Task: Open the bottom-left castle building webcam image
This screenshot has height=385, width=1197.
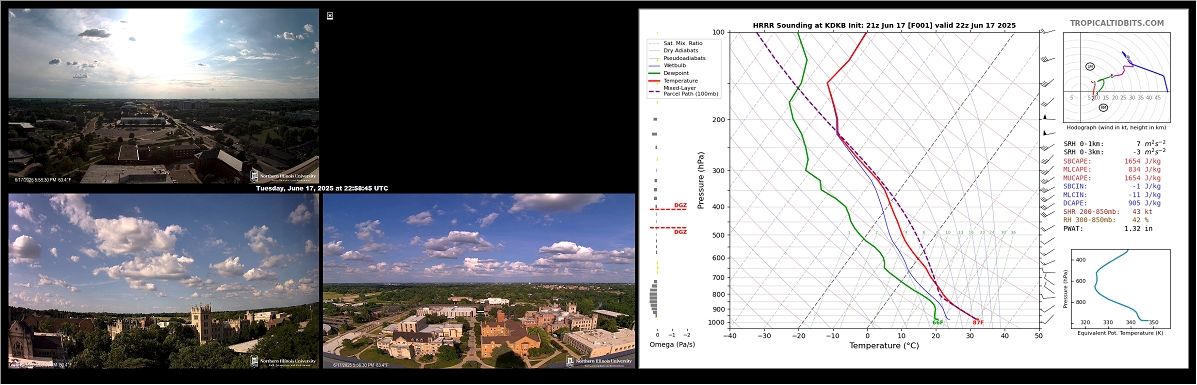Action: 163,281
